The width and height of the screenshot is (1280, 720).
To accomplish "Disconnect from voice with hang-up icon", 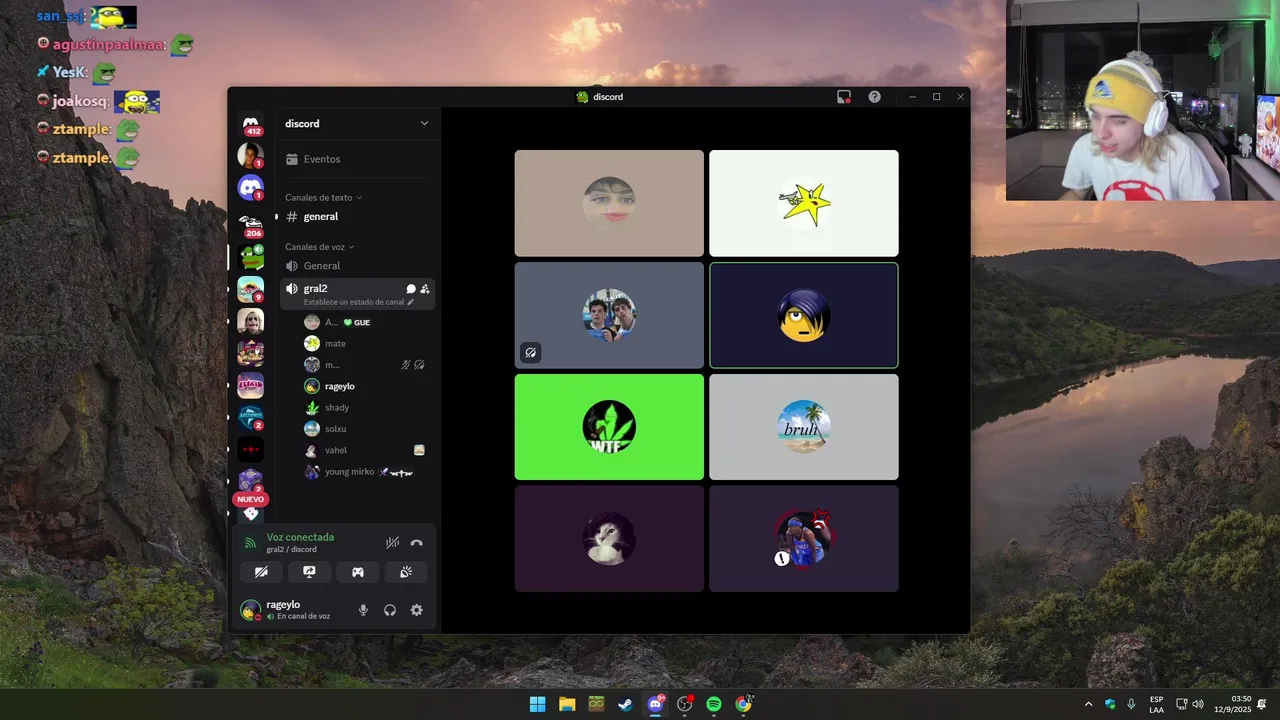I will coord(417,543).
